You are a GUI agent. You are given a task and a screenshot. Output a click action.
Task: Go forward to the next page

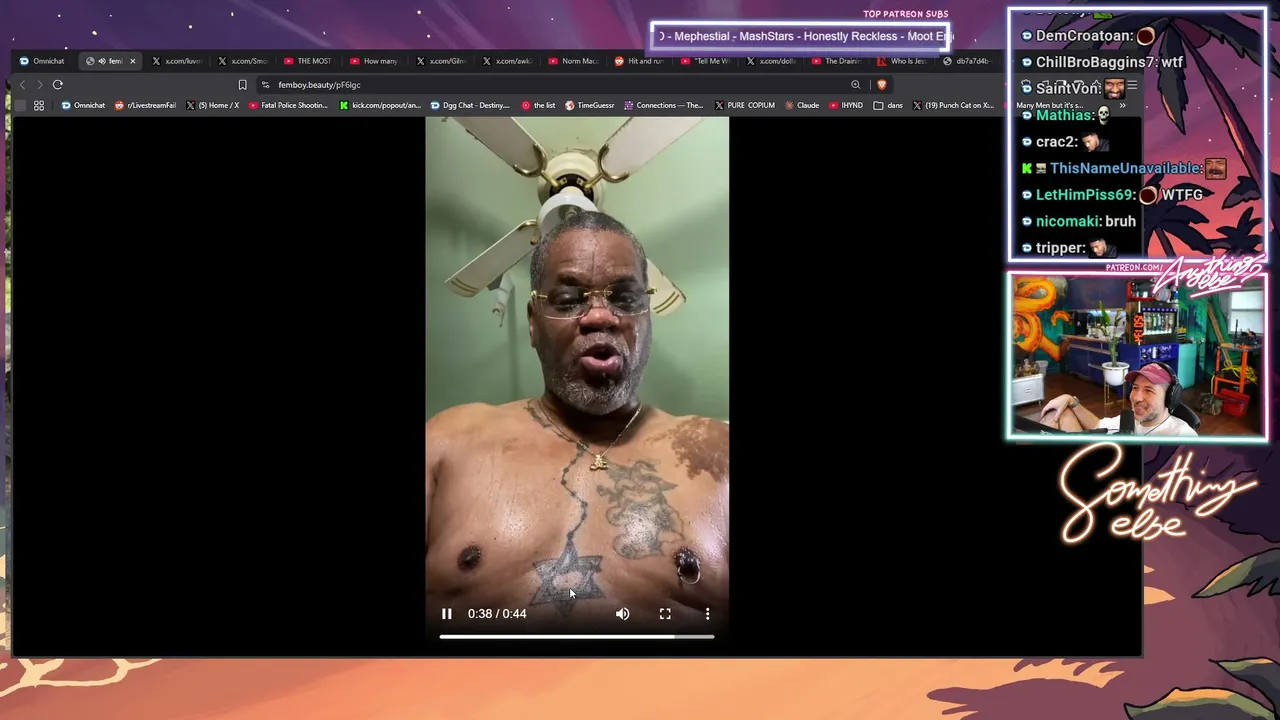pos(39,85)
